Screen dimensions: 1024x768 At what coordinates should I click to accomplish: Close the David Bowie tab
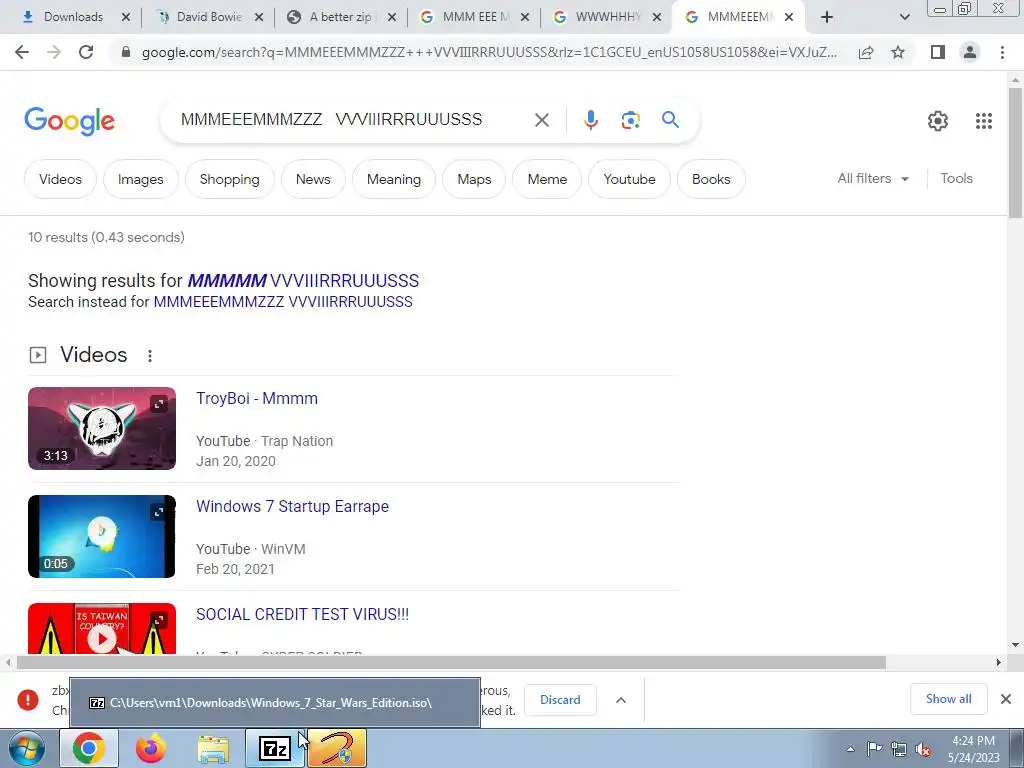(259, 17)
